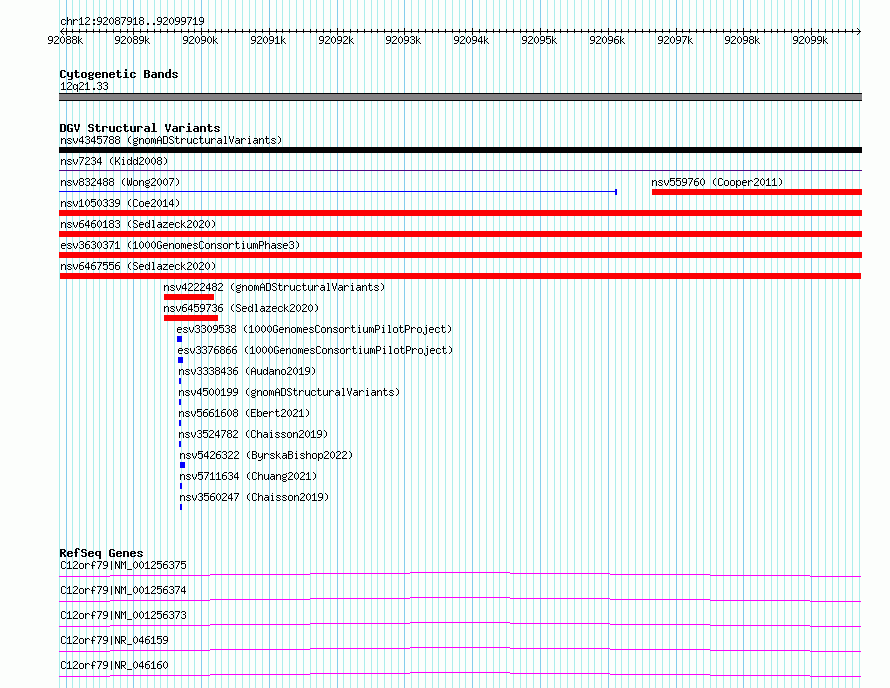Open variant nsv6459736 (Sedlazeck2020) label
Screen dimensions: 890x688
coord(241,308)
